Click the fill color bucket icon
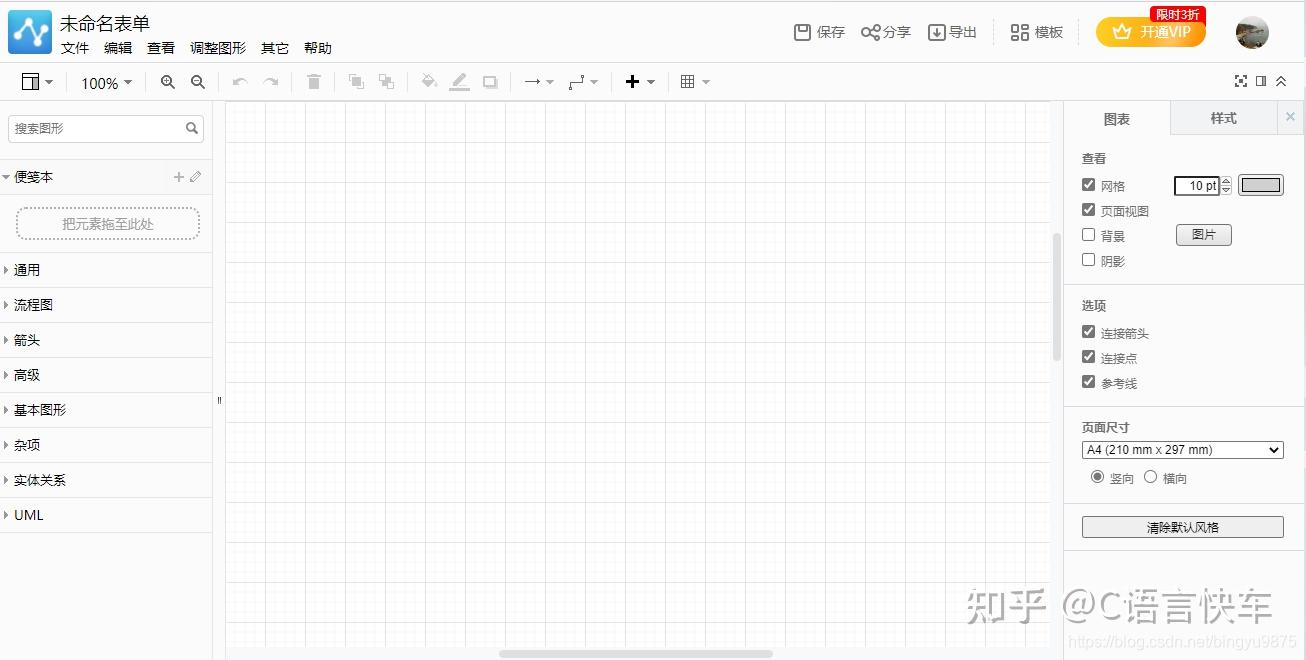The height and width of the screenshot is (660, 1306). 429,82
